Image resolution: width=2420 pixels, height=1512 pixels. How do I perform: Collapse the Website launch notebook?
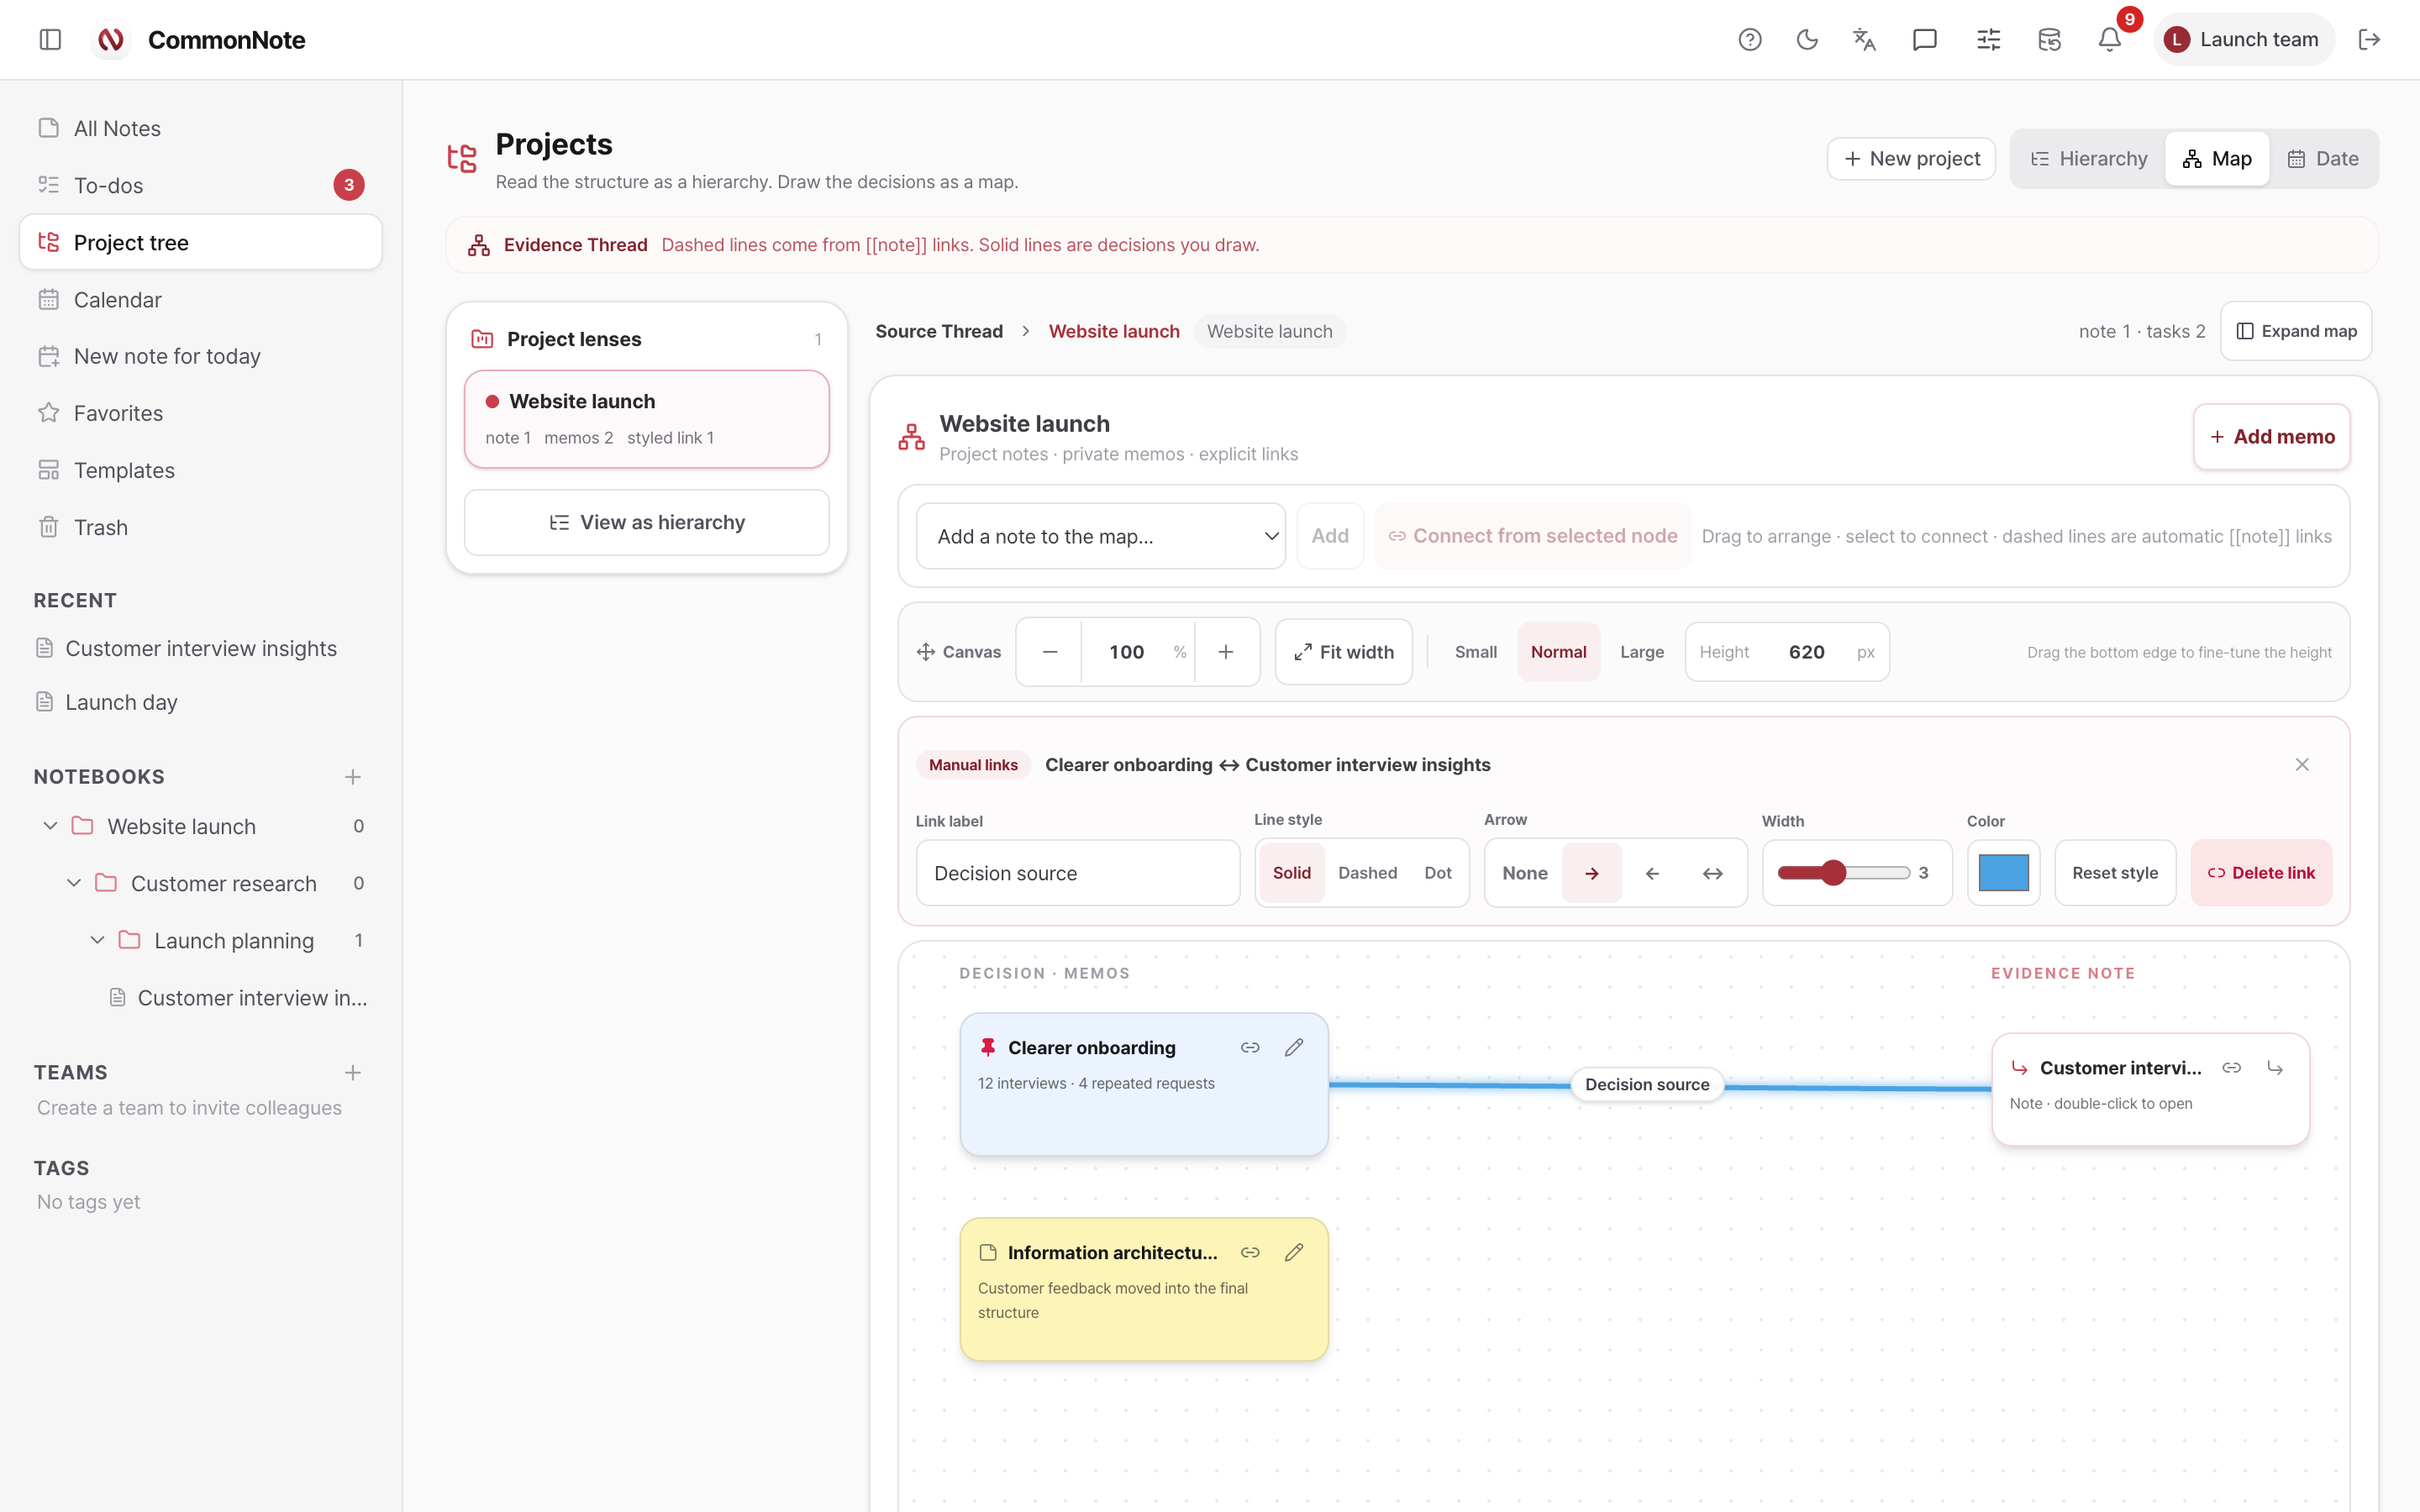(x=50, y=826)
